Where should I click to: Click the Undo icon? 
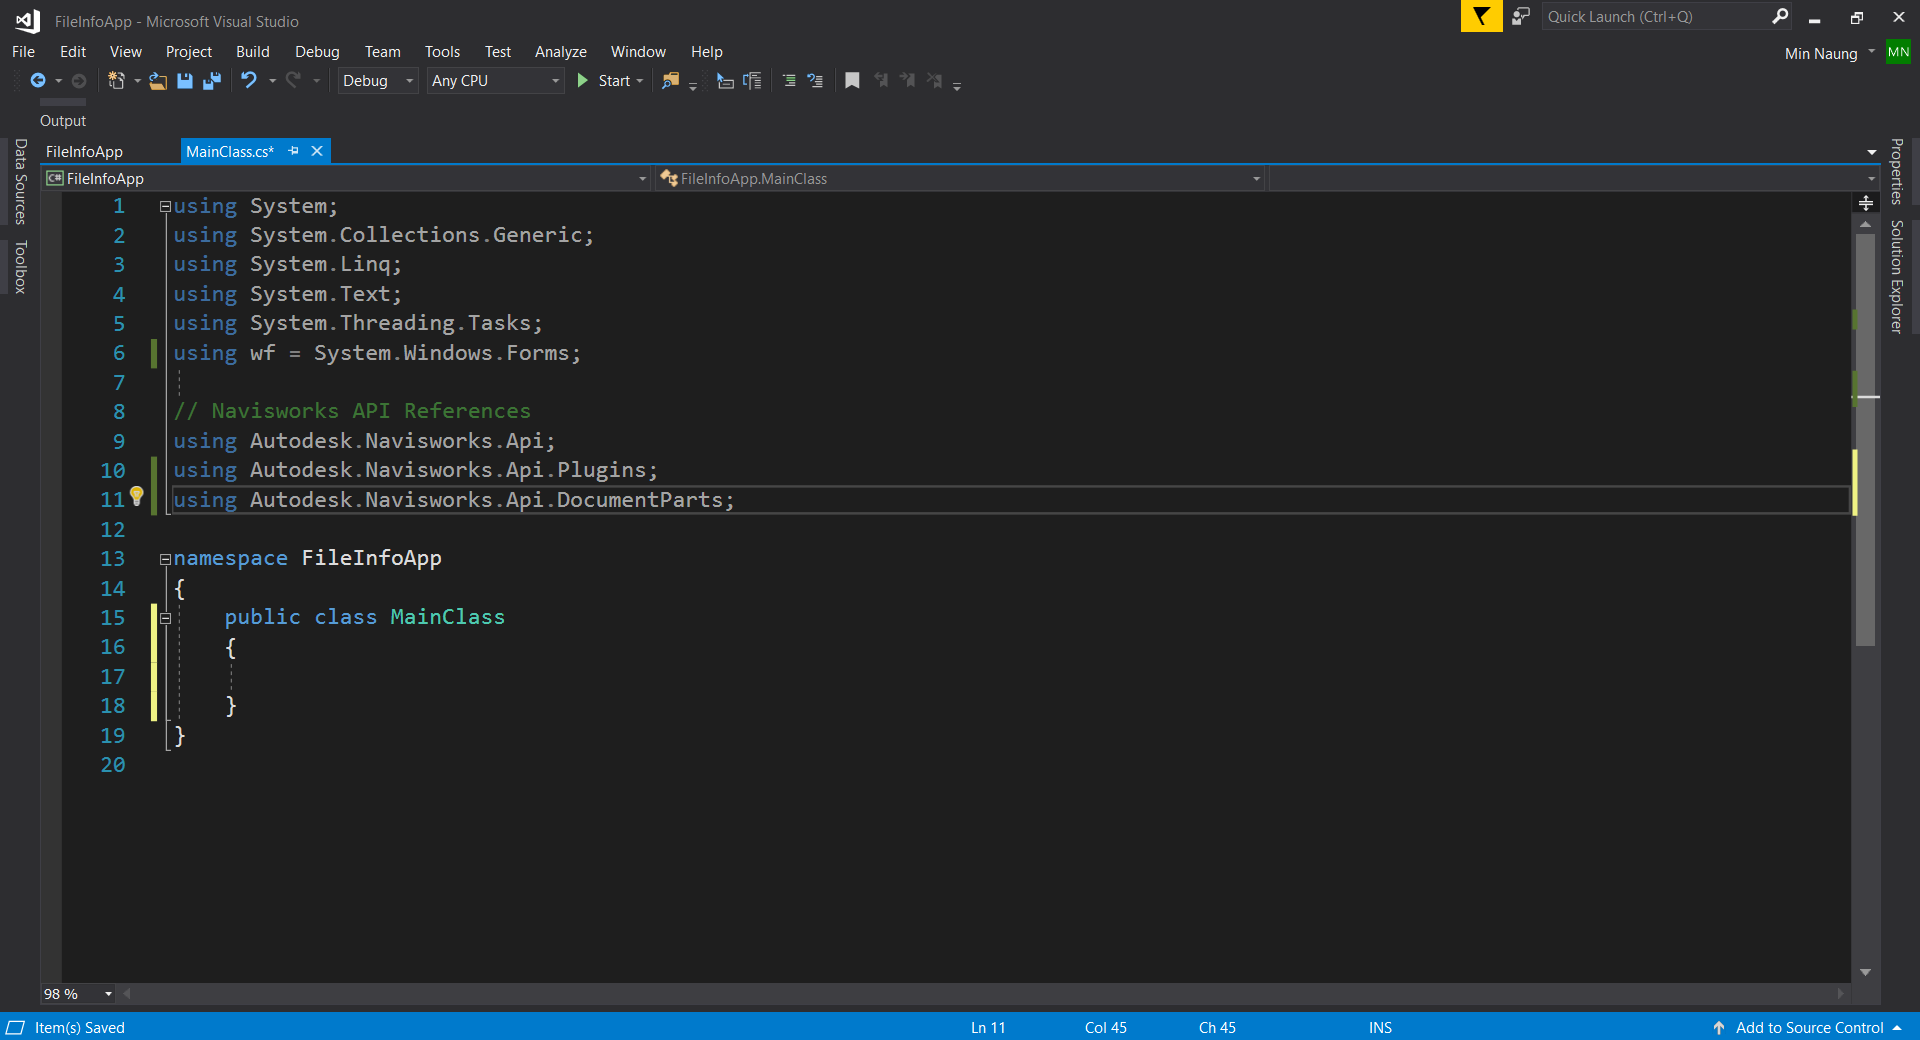249,81
